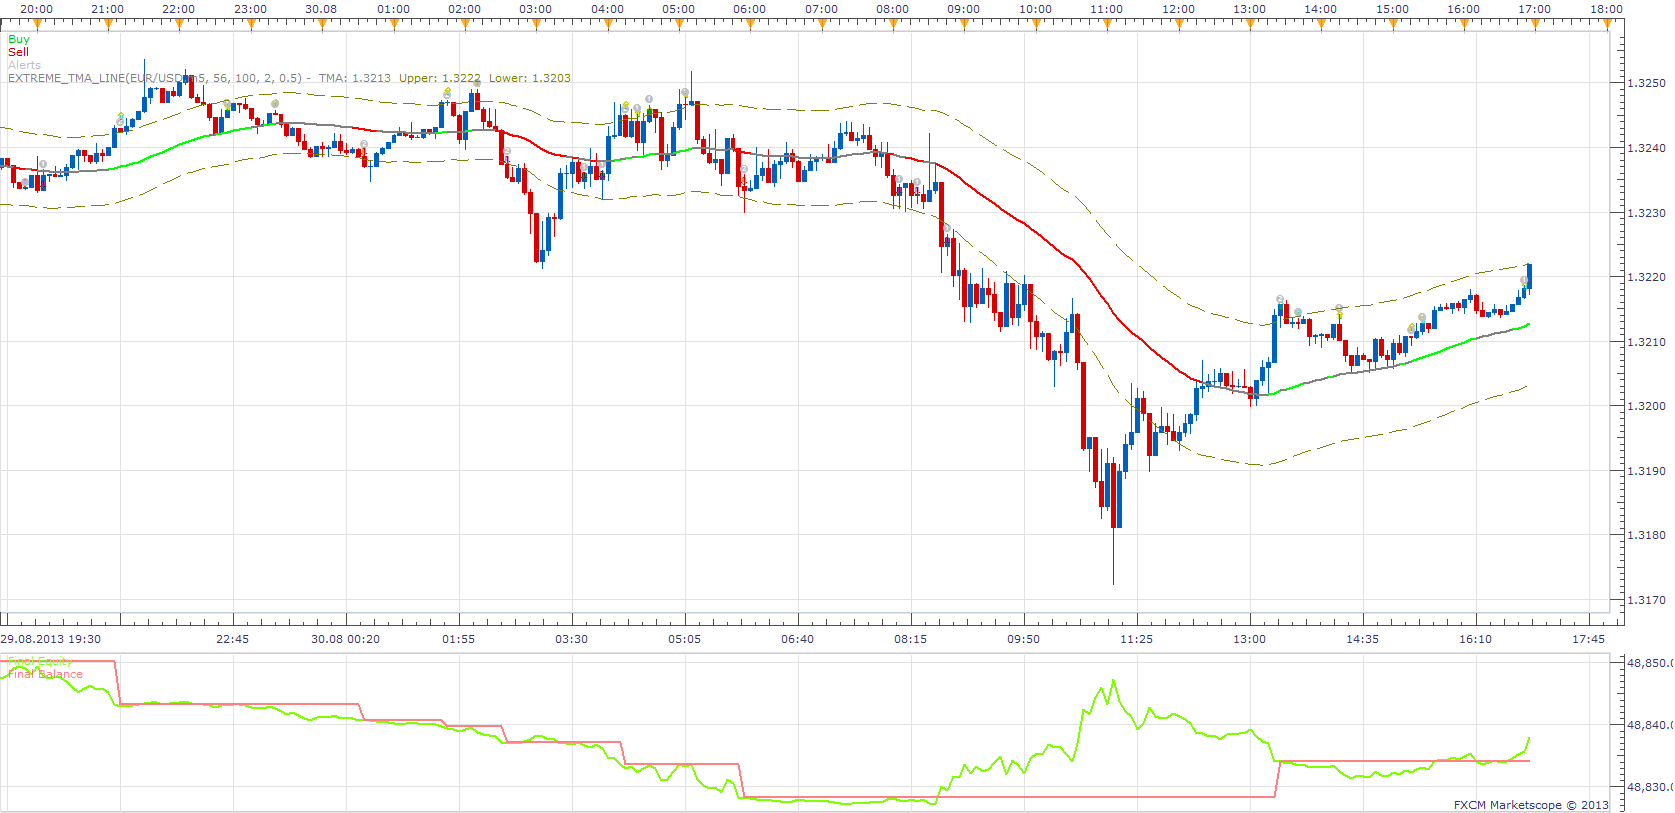Click the orange marker under 09:00 on top scale
The height and width of the screenshot is (813, 1675).
(x=964, y=24)
